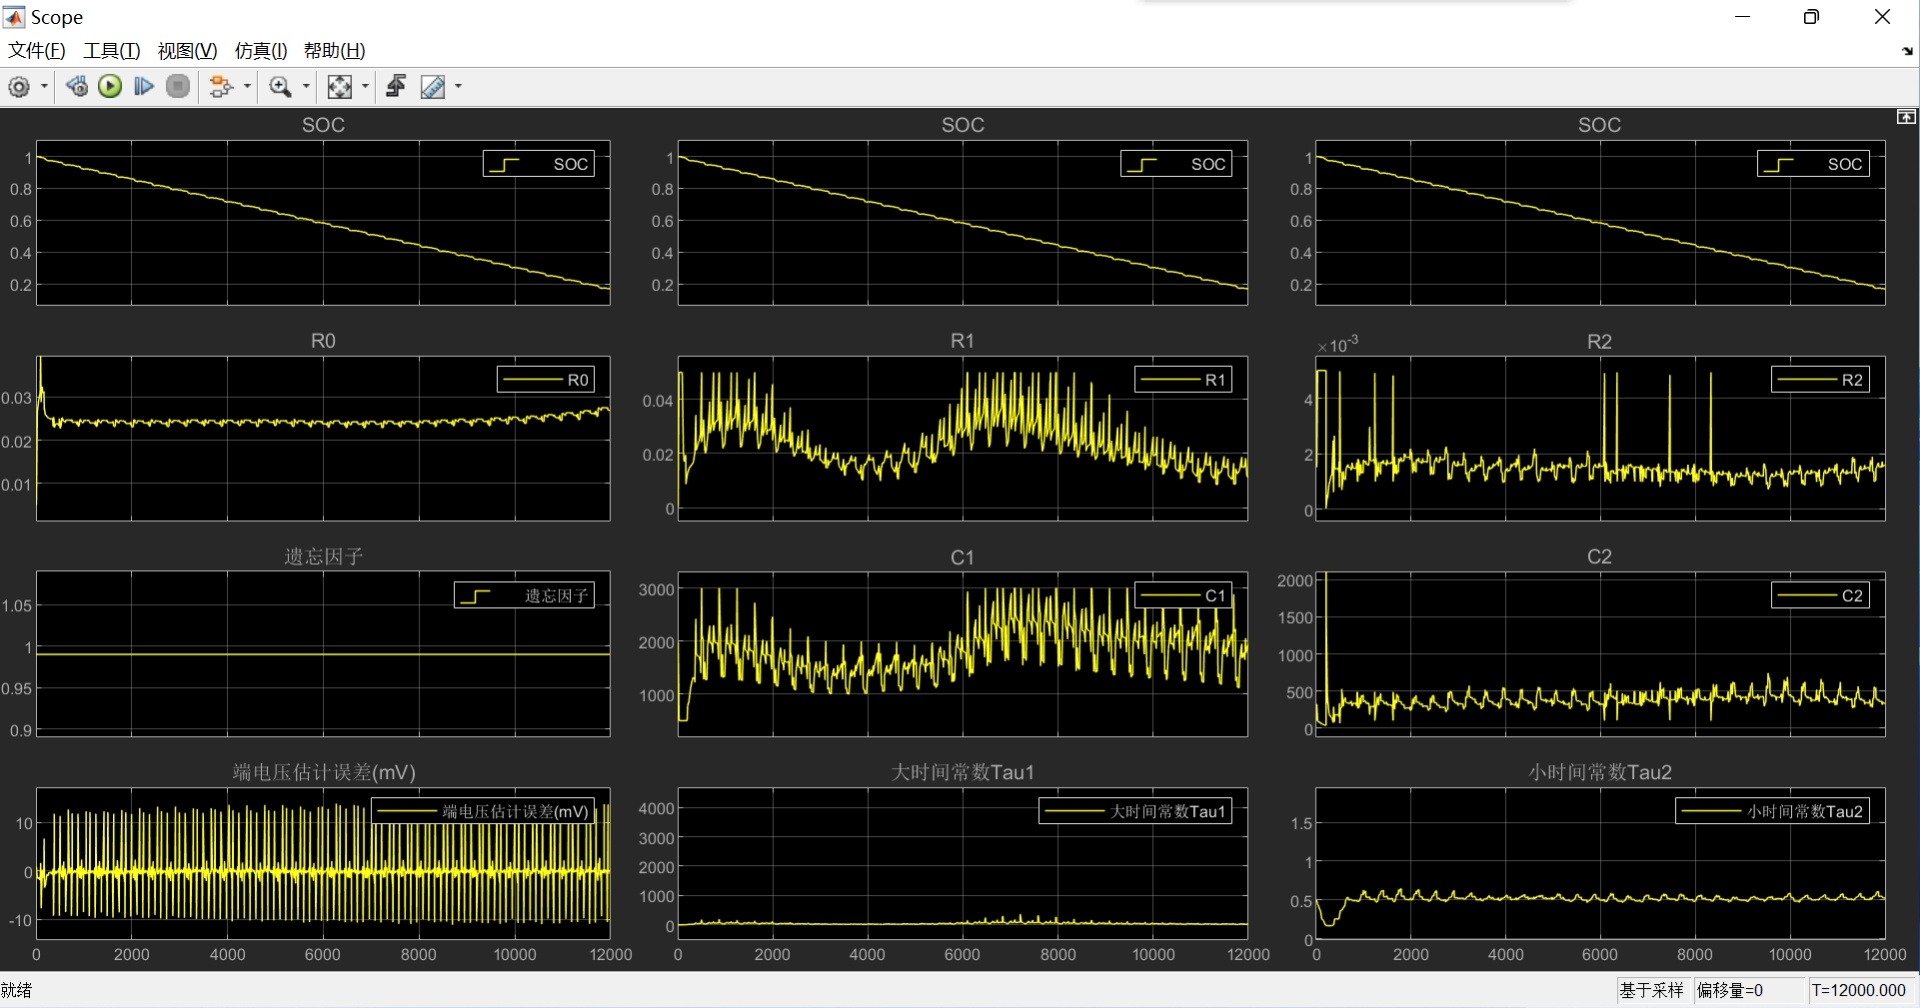Screen dimensions: 1920x1008
Task: Open the 仿真(I) menu
Action: tap(261, 51)
